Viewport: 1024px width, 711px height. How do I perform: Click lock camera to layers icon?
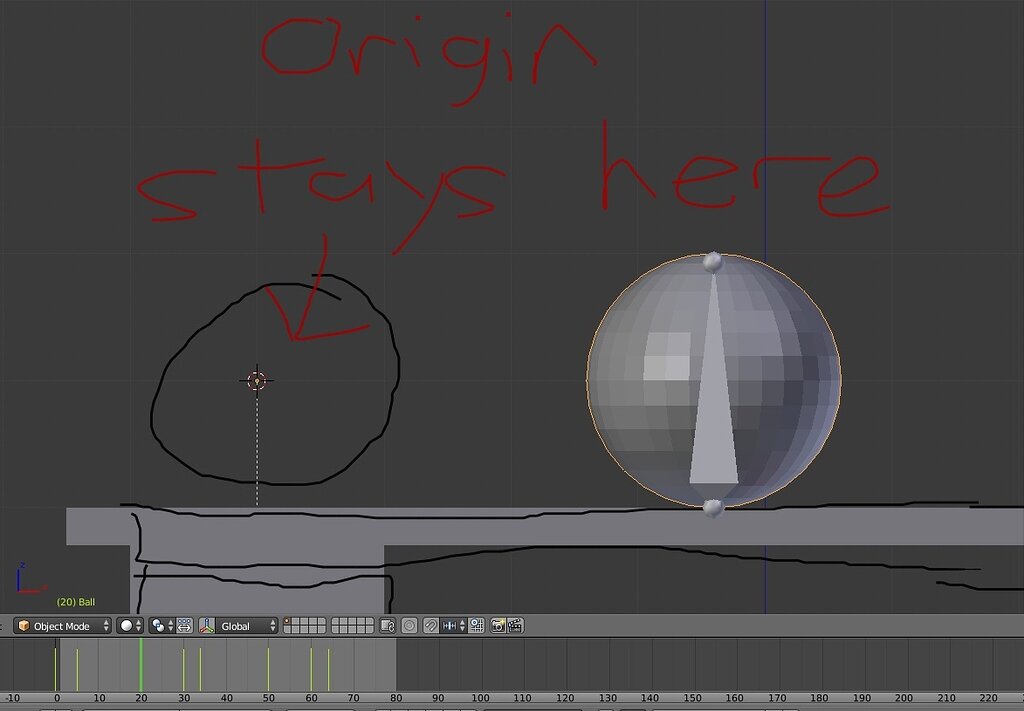tap(388, 626)
